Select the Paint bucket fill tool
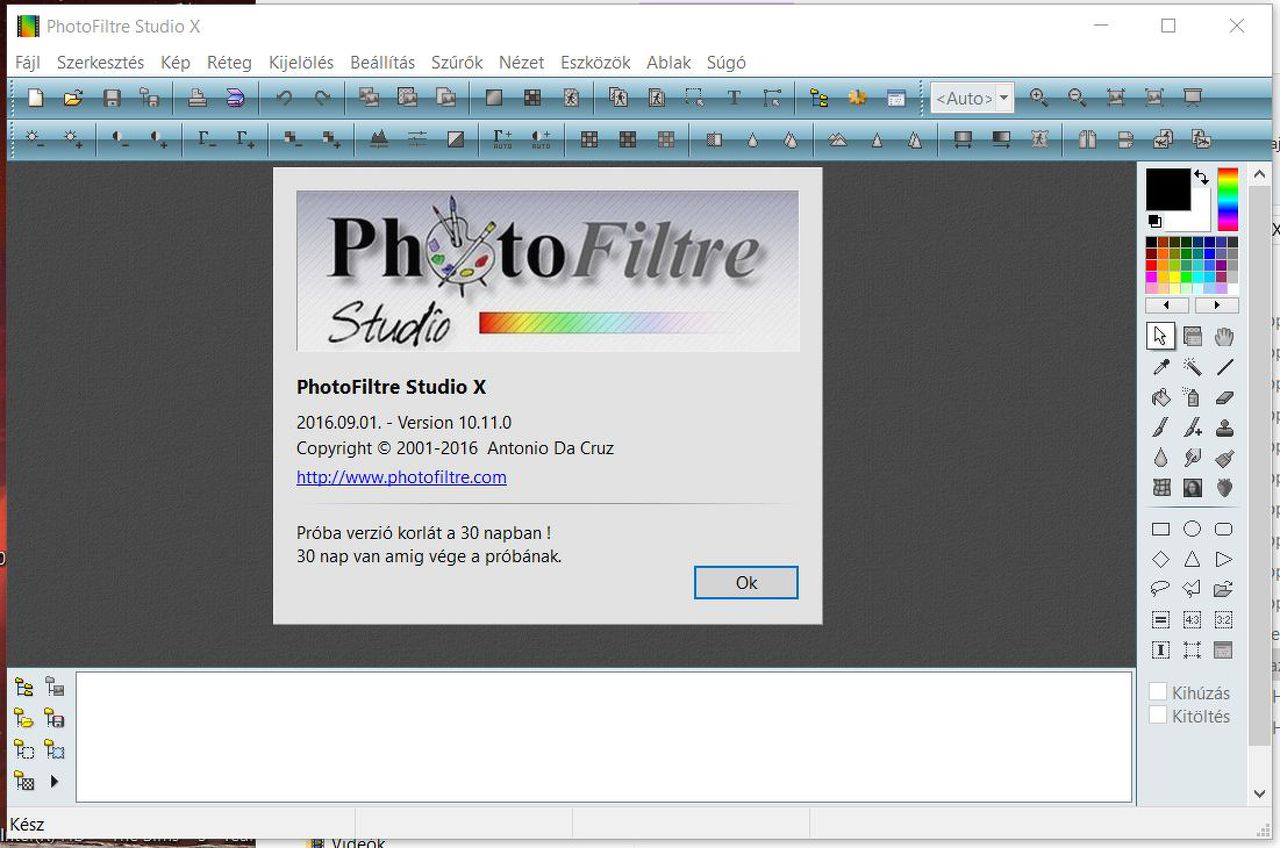 point(1161,398)
